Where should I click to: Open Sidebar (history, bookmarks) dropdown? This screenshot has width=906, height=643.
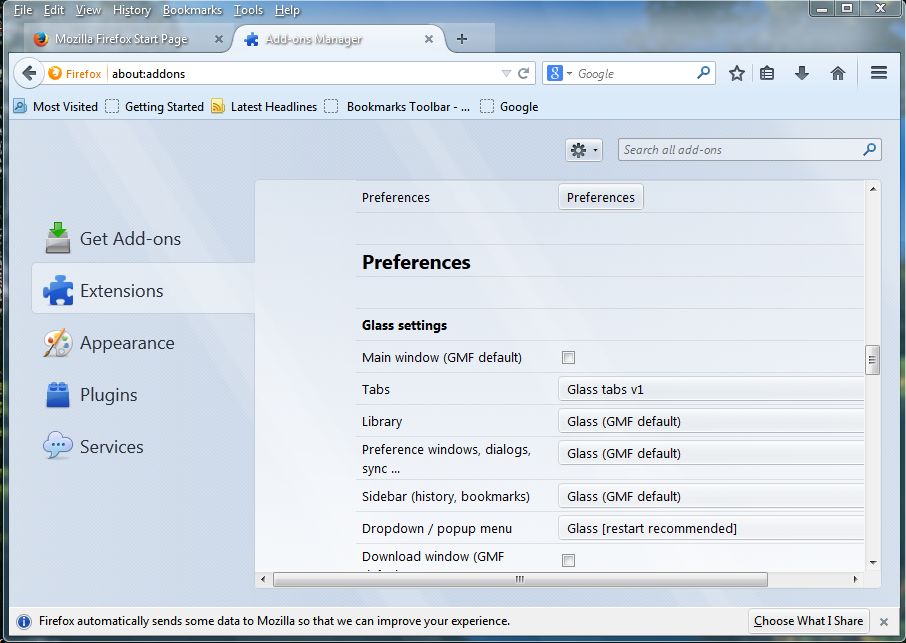pyautogui.click(x=711, y=496)
